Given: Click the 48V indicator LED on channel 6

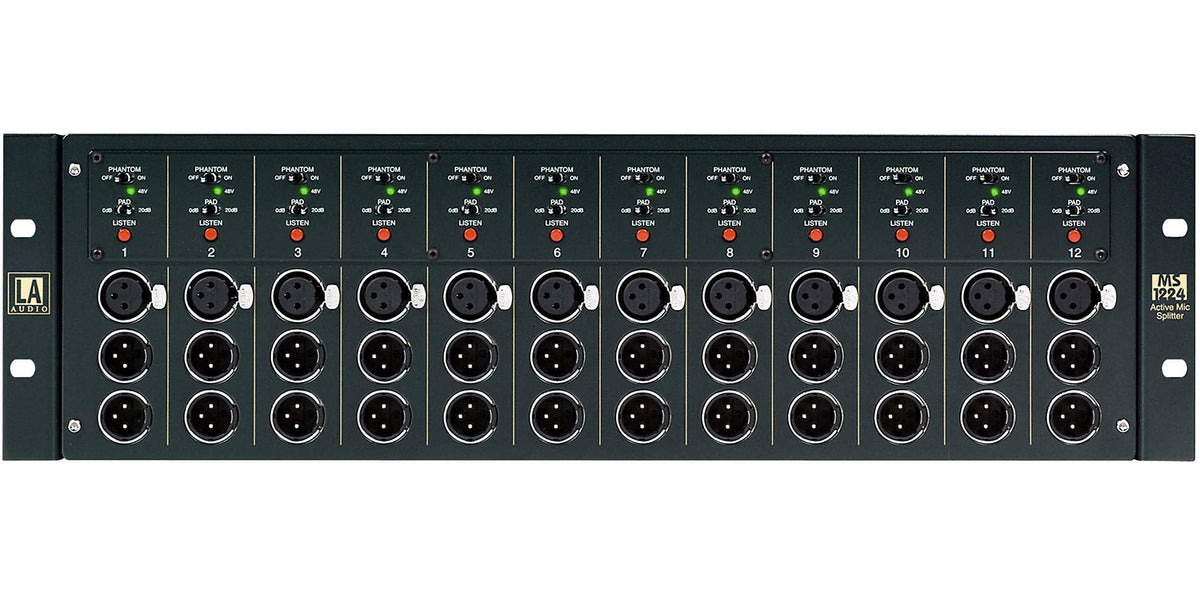Looking at the screenshot, I should pos(564,190).
